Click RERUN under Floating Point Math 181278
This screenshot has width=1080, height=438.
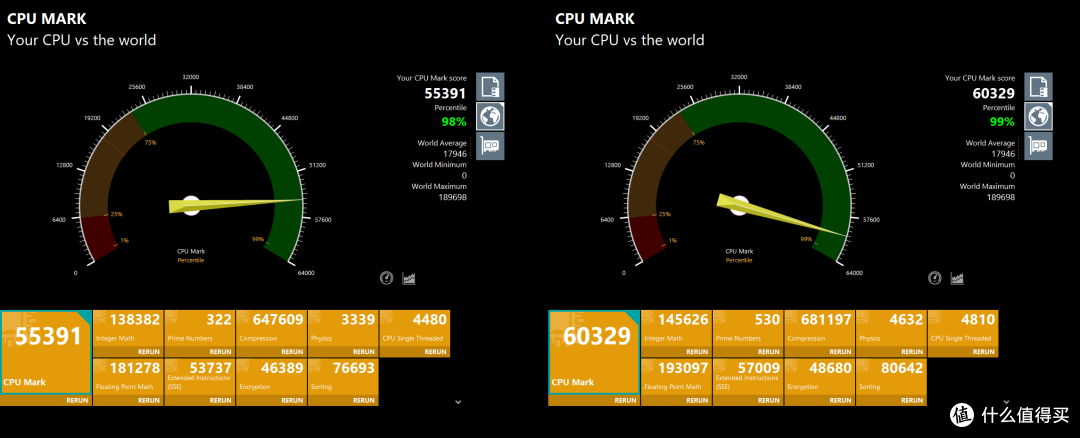149,400
